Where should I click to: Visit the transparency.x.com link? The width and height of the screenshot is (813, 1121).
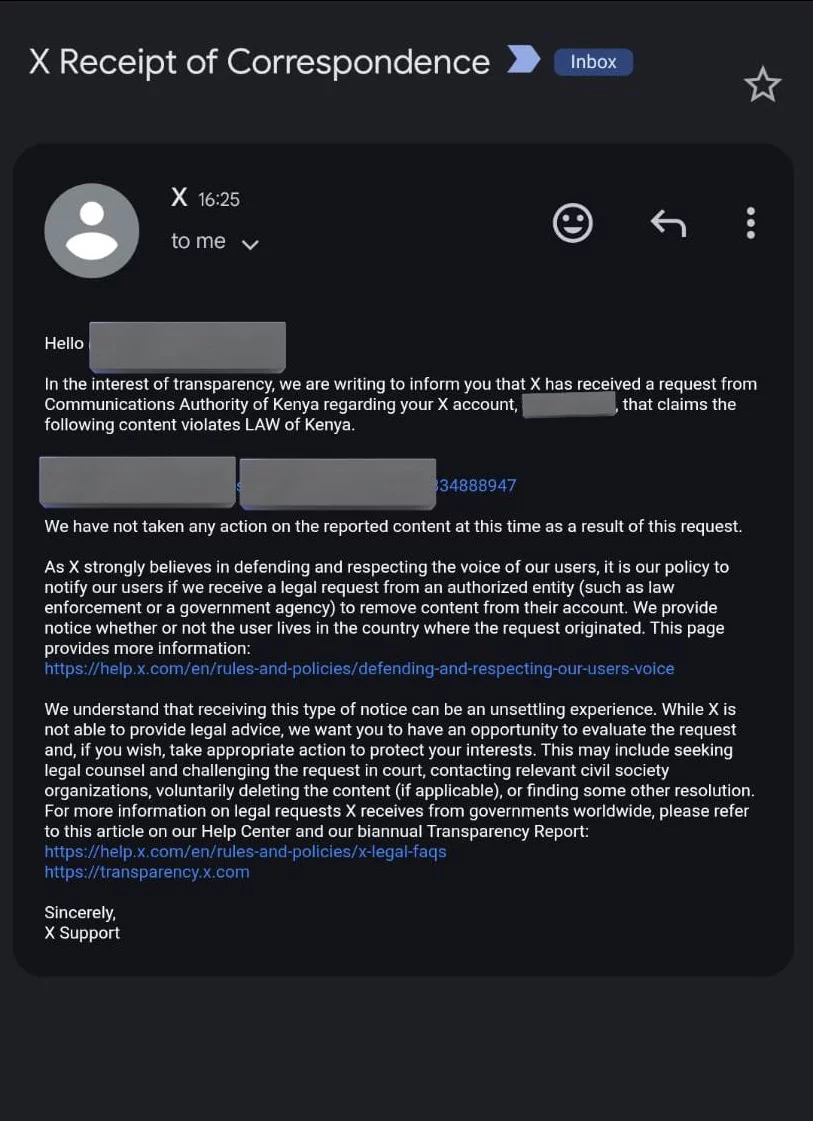pyautogui.click(x=147, y=872)
